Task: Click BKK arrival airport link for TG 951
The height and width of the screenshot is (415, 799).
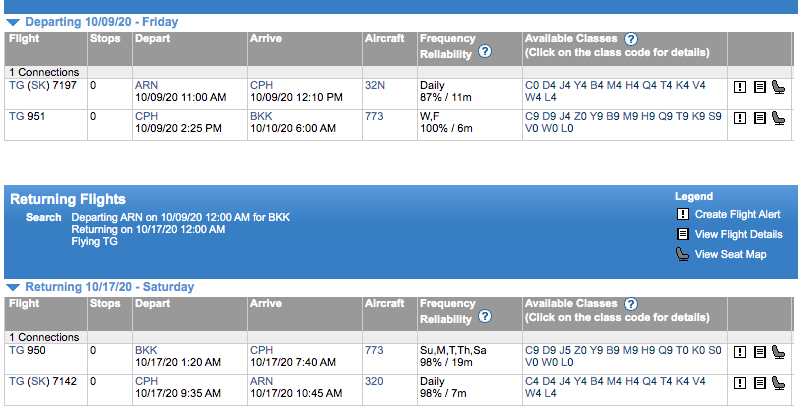Action: click(260, 116)
